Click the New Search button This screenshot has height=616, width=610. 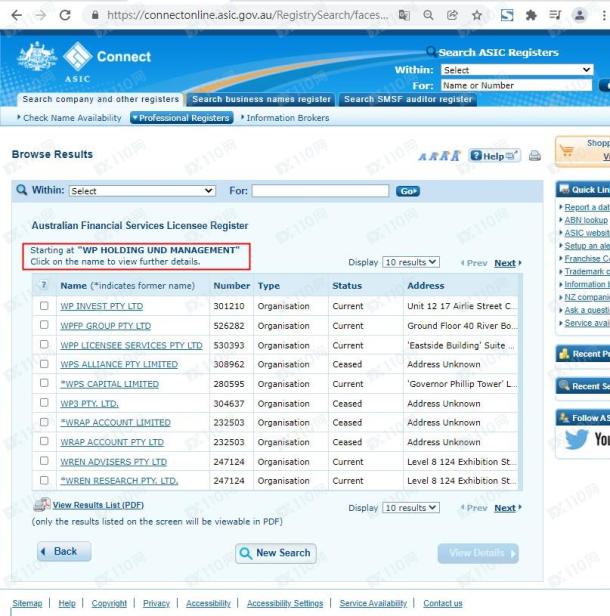click(x=276, y=553)
